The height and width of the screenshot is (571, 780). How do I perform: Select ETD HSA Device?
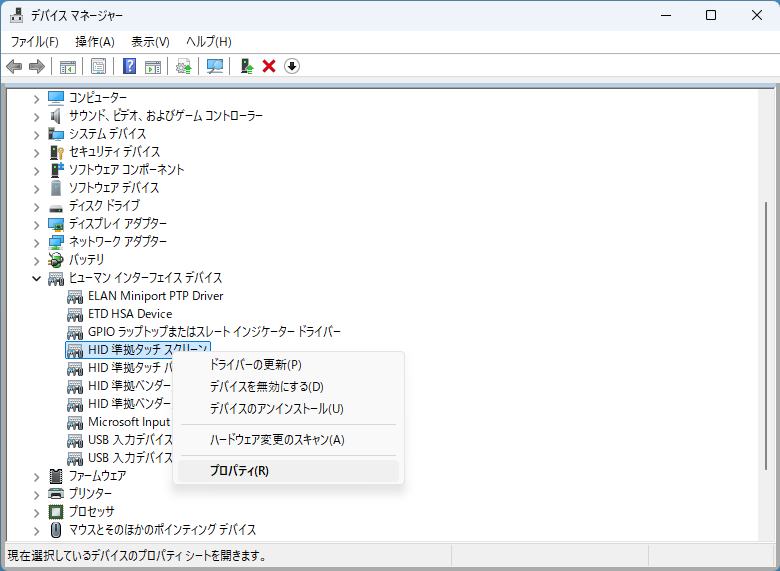click(x=130, y=314)
